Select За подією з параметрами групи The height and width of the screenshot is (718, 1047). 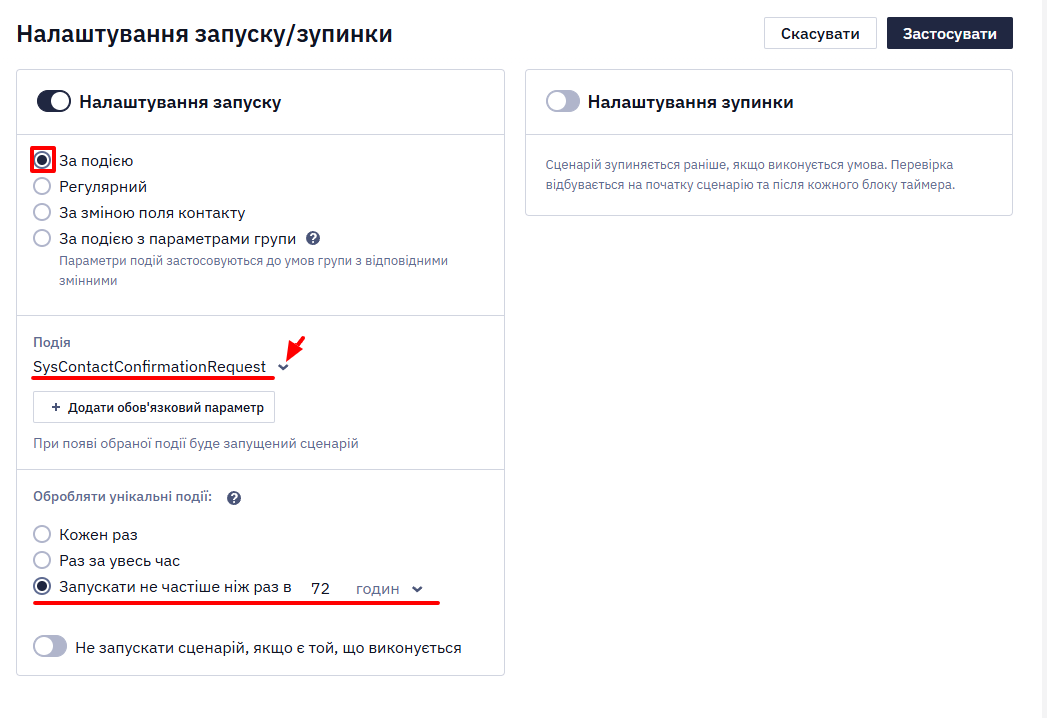click(42, 238)
